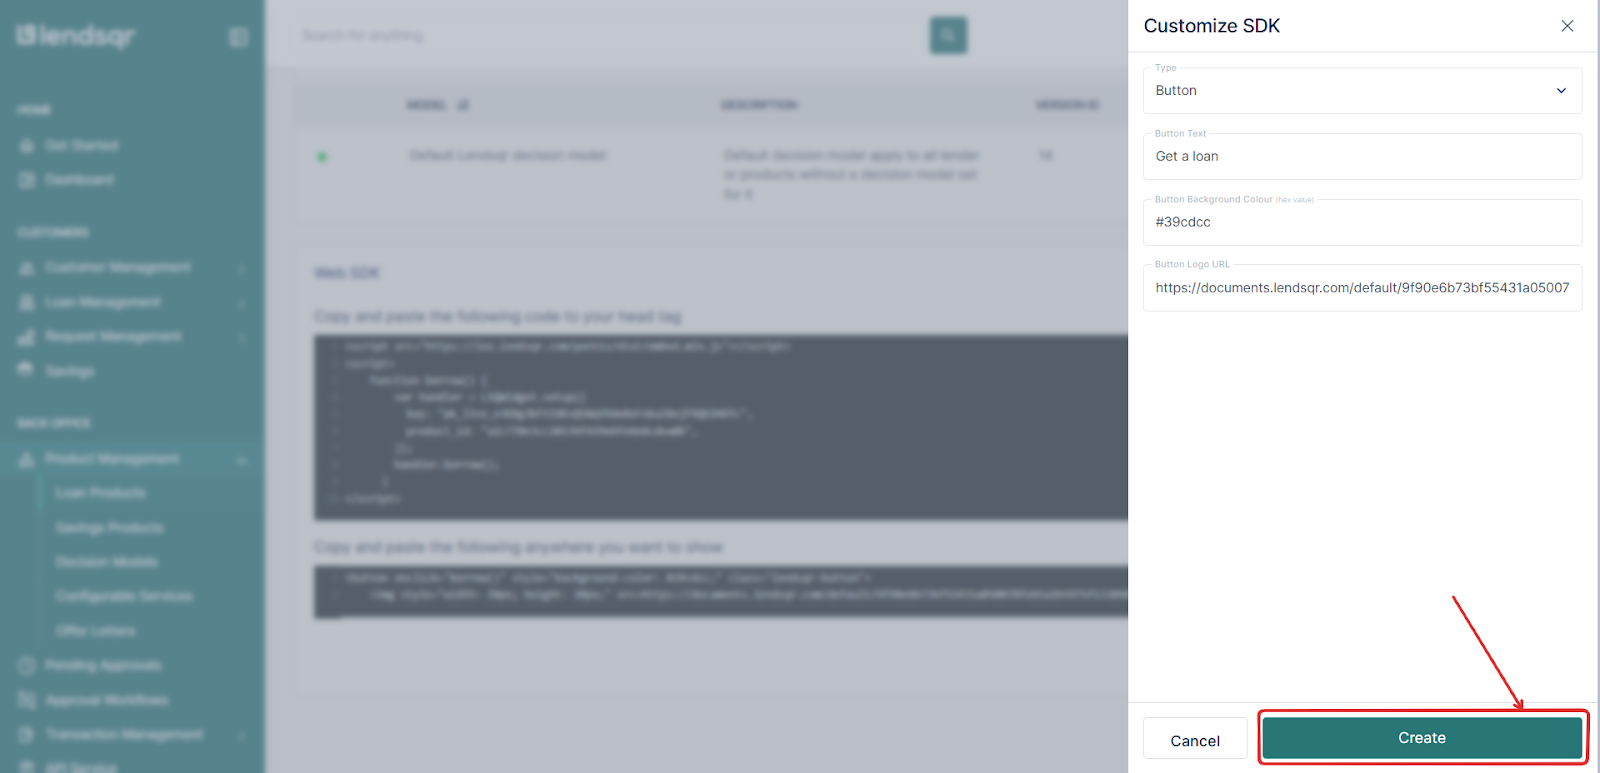
Task: Create the customized SDK
Action: pos(1422,738)
